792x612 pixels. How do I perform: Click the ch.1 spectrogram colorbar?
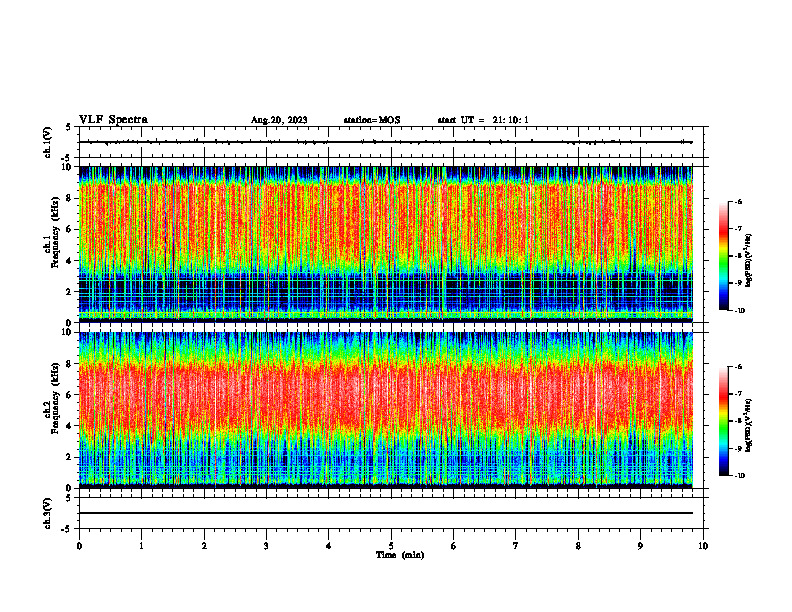pos(723,256)
